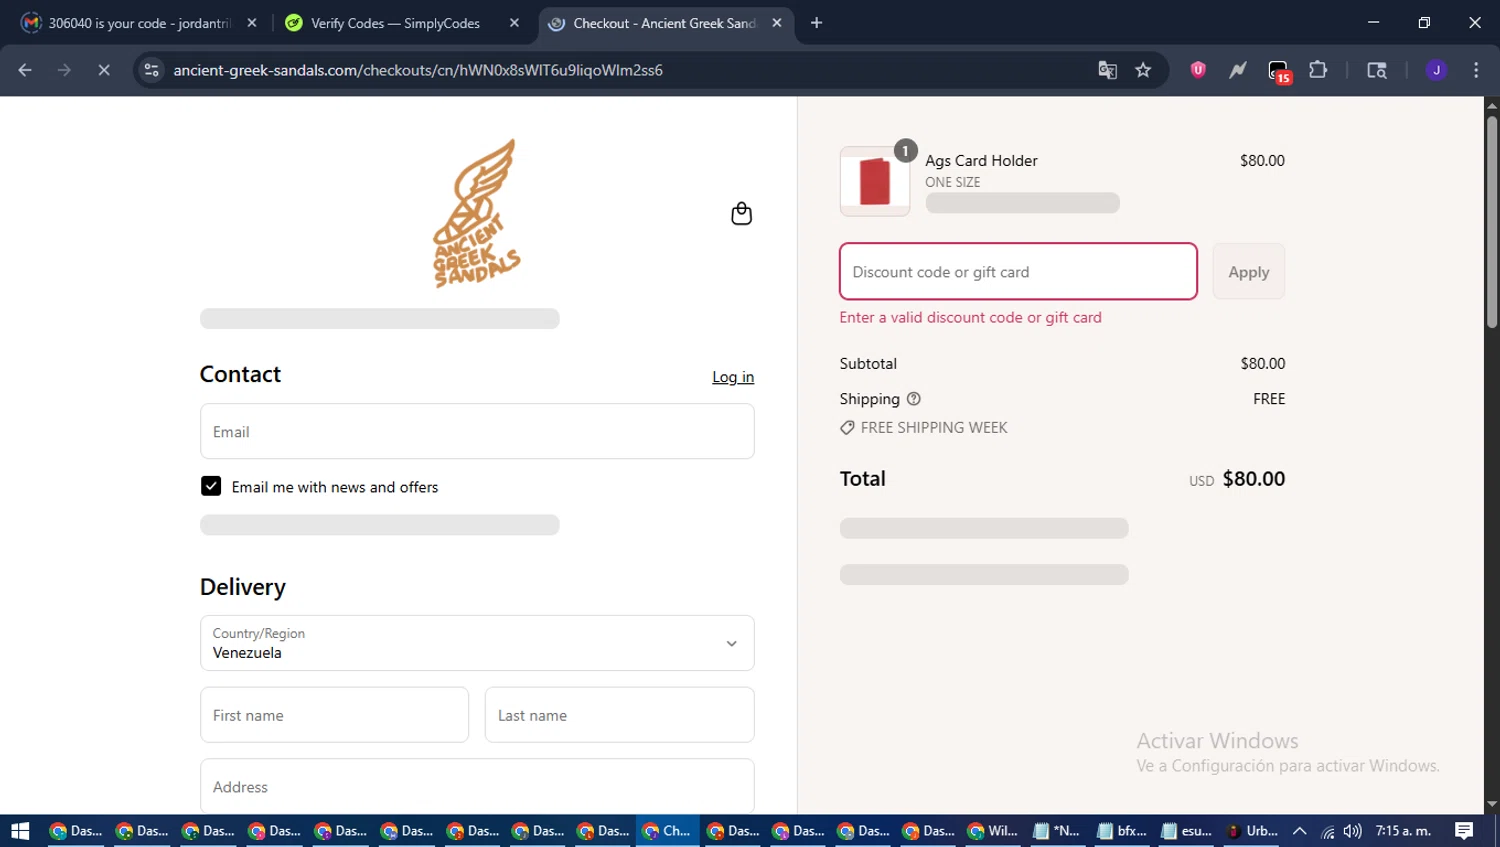Bookmark this page with star icon
Screen dimensions: 1500x847
click(x=1143, y=70)
